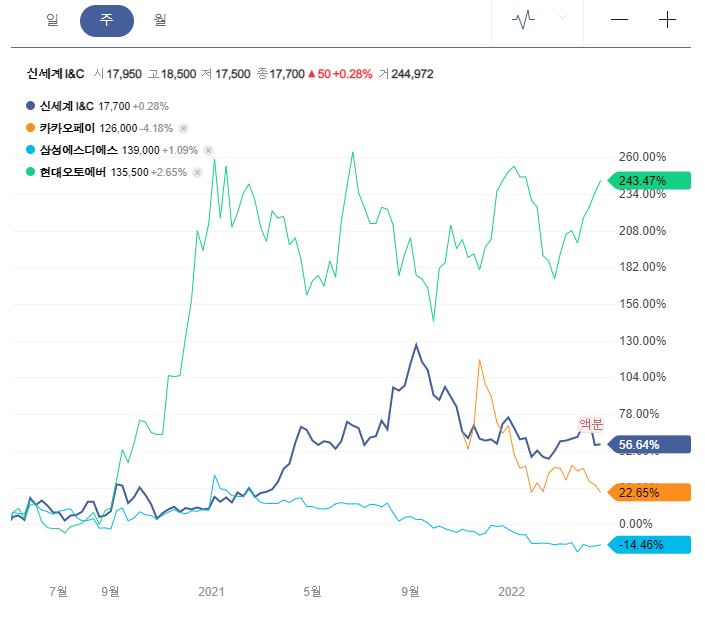Click the 243.47% green value tag
The image size is (705, 618).
point(649,181)
